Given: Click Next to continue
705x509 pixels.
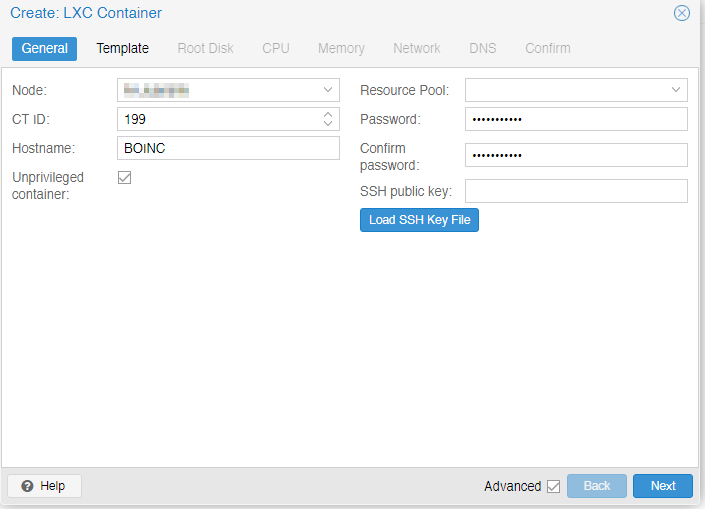Looking at the screenshot, I should 663,486.
